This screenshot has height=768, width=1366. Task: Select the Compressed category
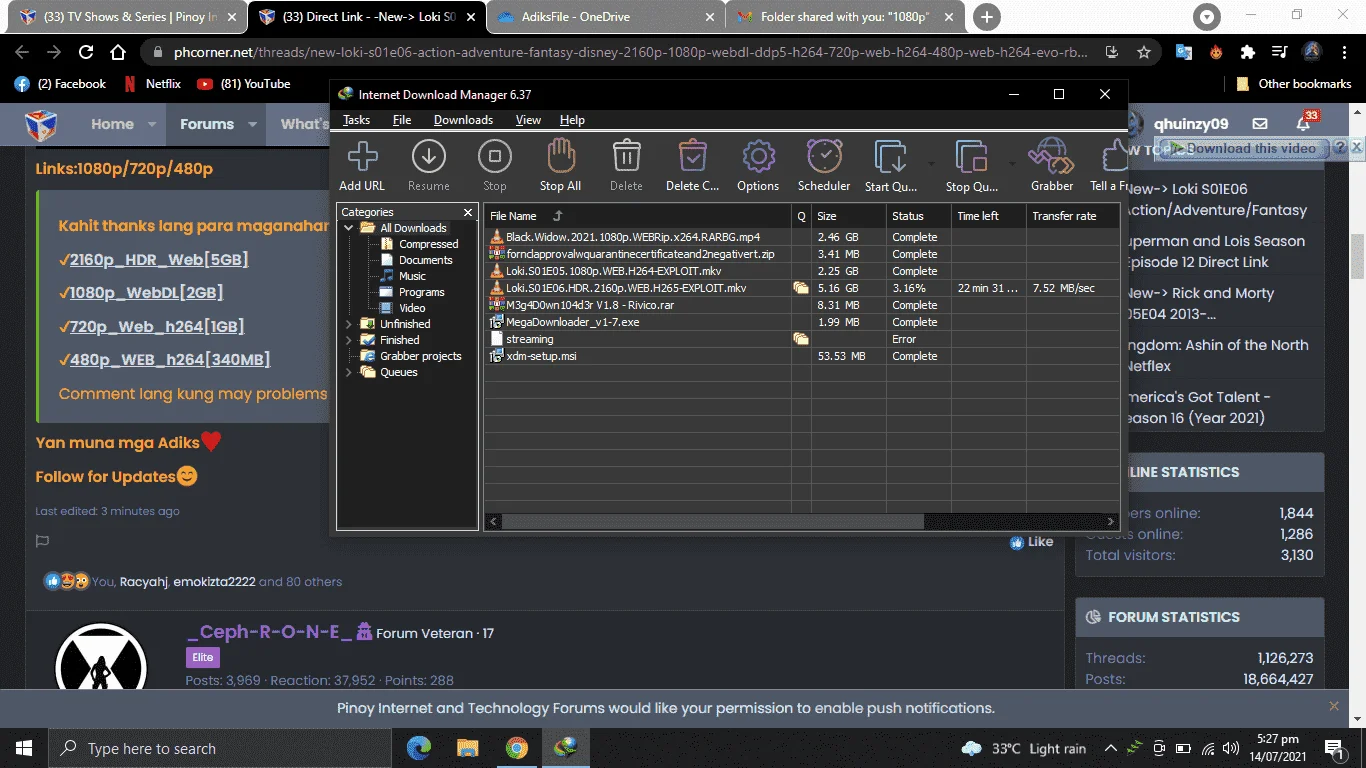tap(428, 244)
